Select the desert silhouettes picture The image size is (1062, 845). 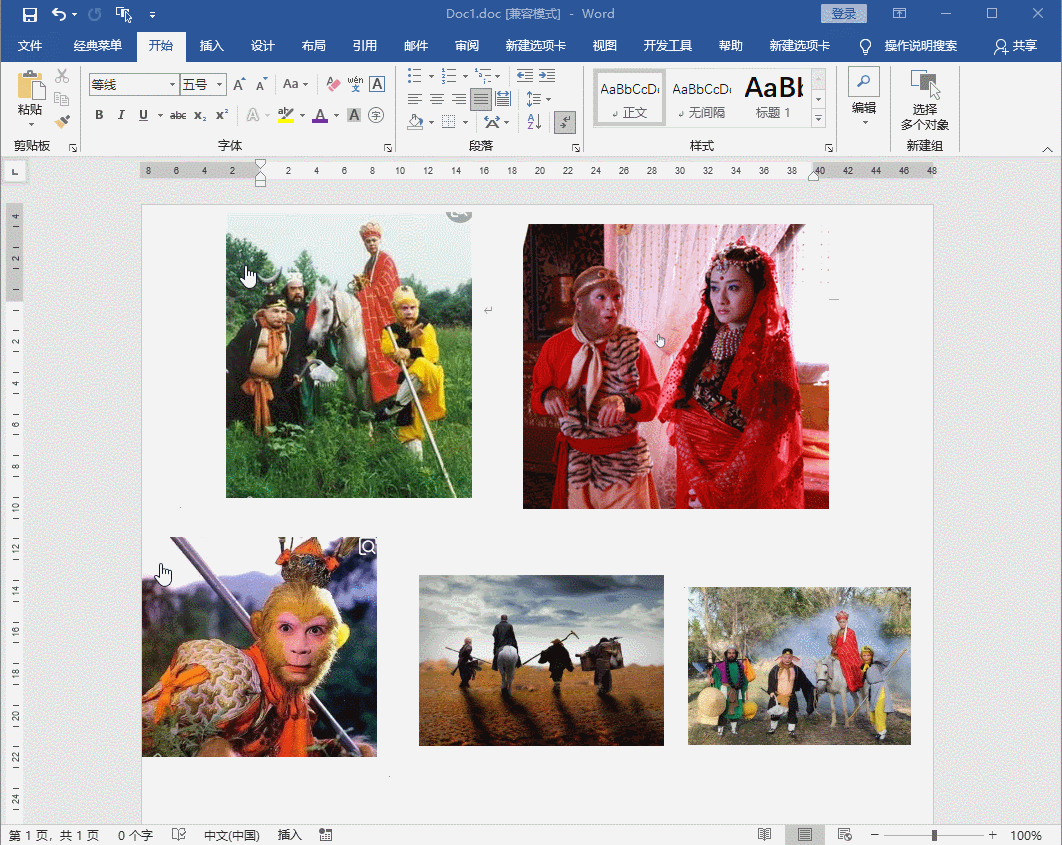coord(541,660)
